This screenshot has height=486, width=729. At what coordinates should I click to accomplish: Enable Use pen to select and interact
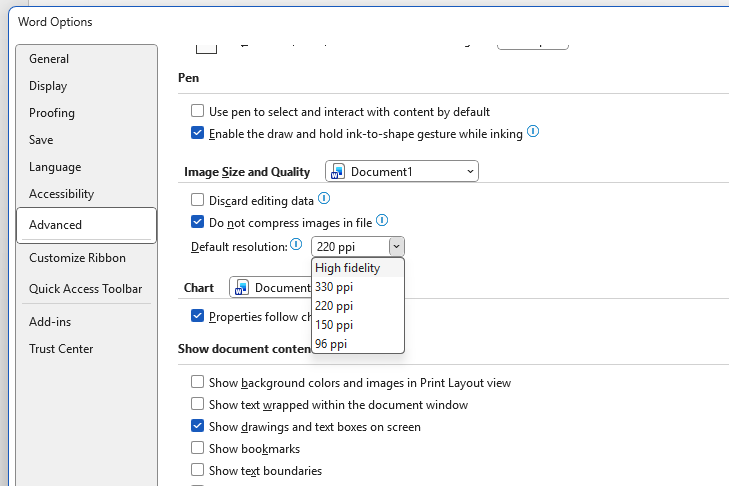click(x=198, y=112)
